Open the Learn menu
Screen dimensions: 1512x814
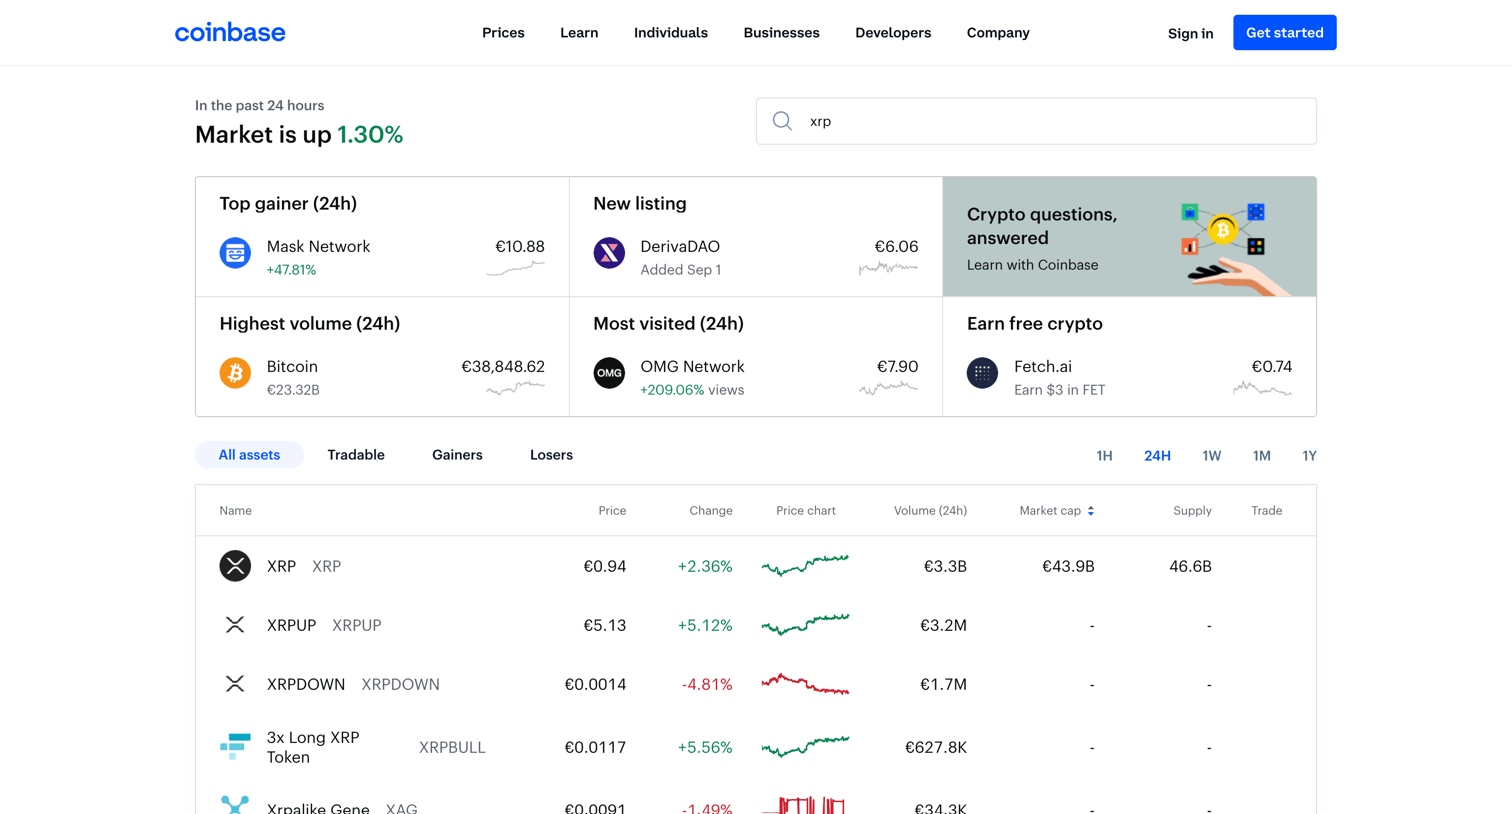[579, 33]
